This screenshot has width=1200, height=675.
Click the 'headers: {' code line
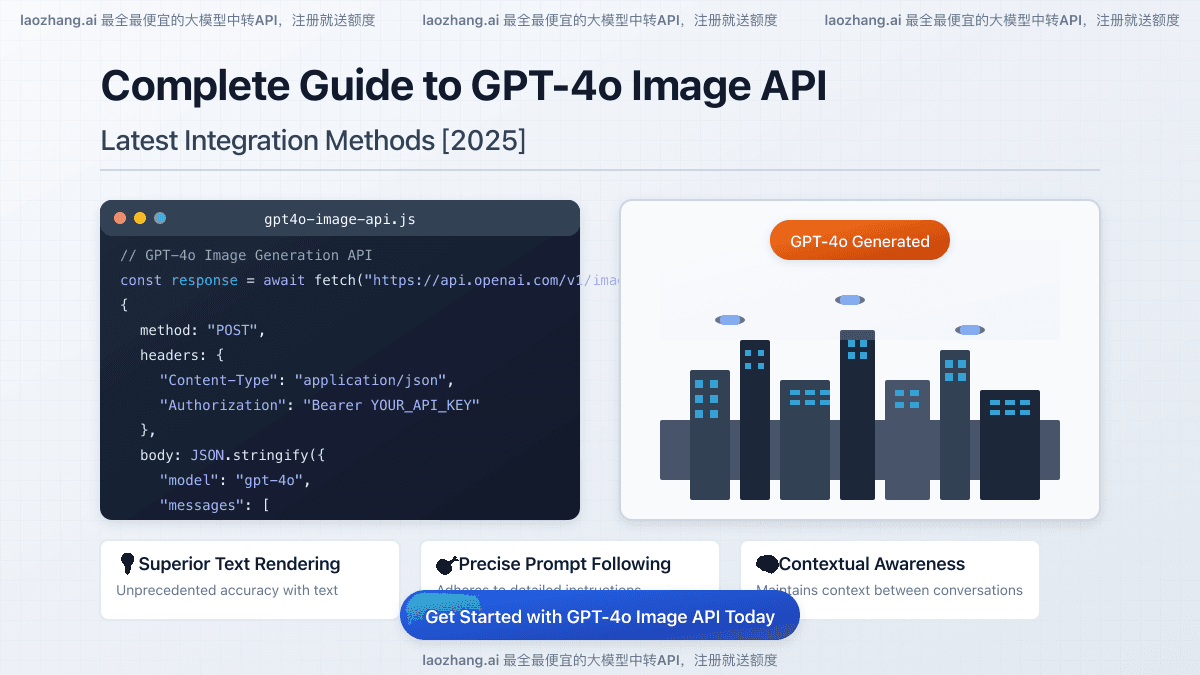[182, 355]
